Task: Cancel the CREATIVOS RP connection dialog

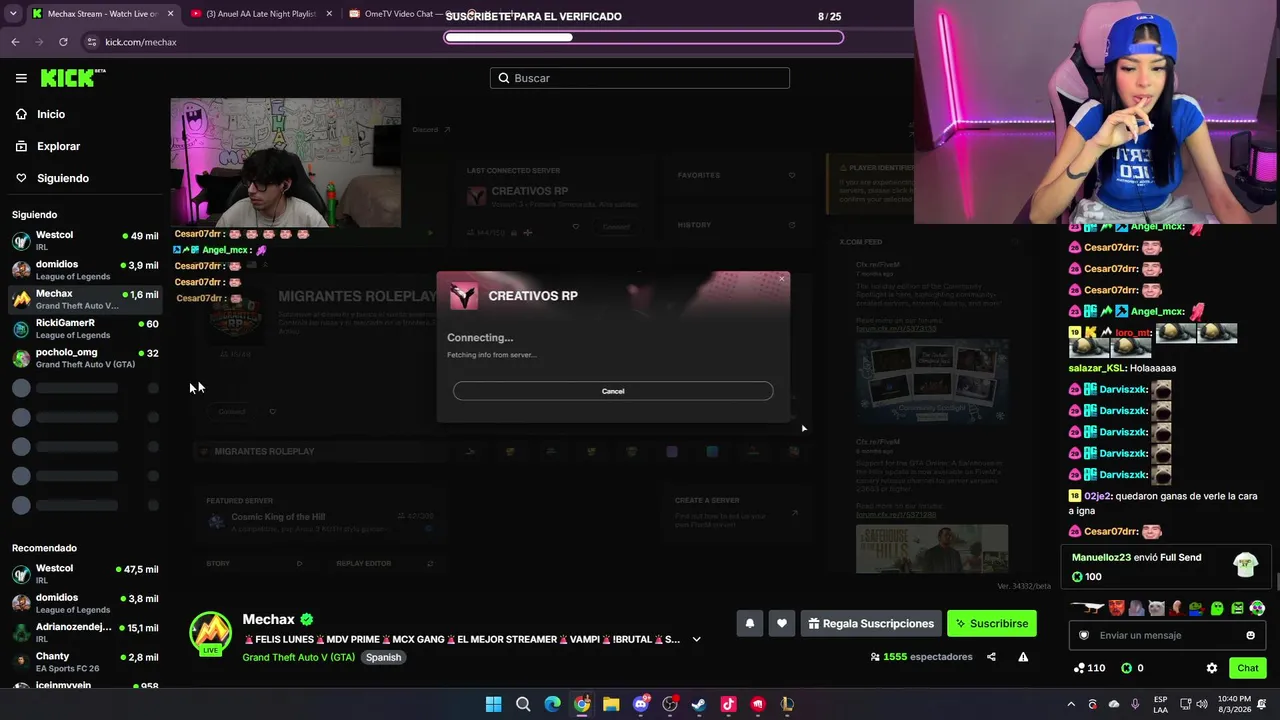Action: tap(613, 391)
